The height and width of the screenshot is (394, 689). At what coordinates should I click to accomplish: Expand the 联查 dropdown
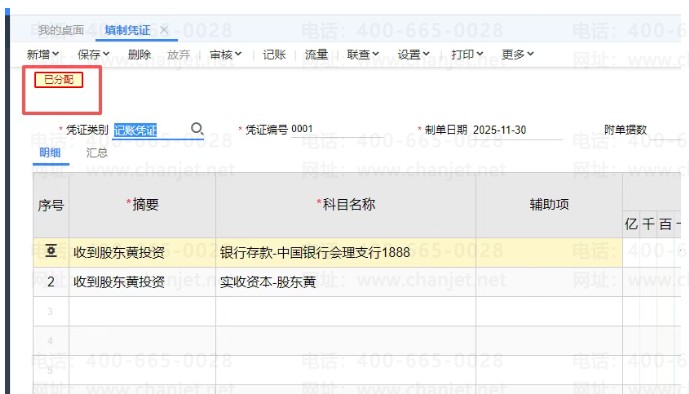(x=363, y=54)
